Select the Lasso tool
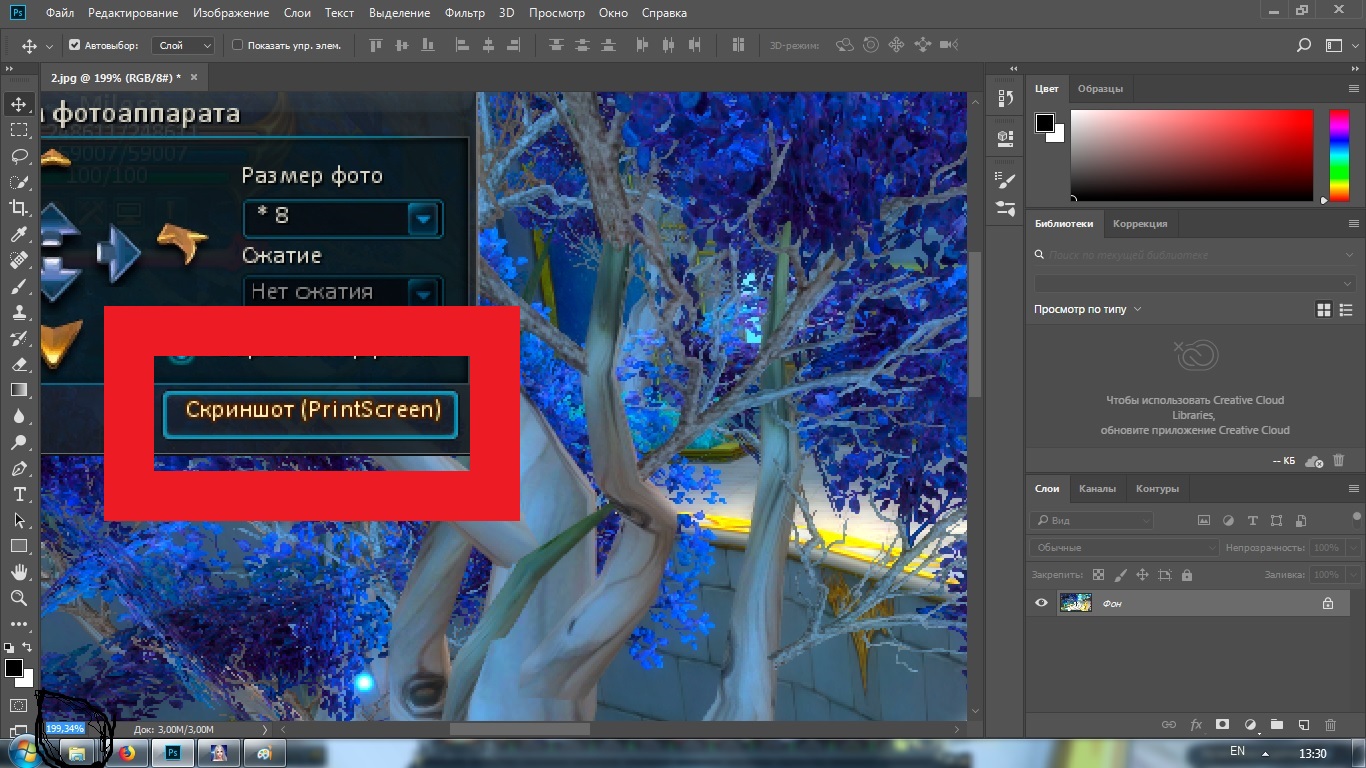 (x=19, y=156)
